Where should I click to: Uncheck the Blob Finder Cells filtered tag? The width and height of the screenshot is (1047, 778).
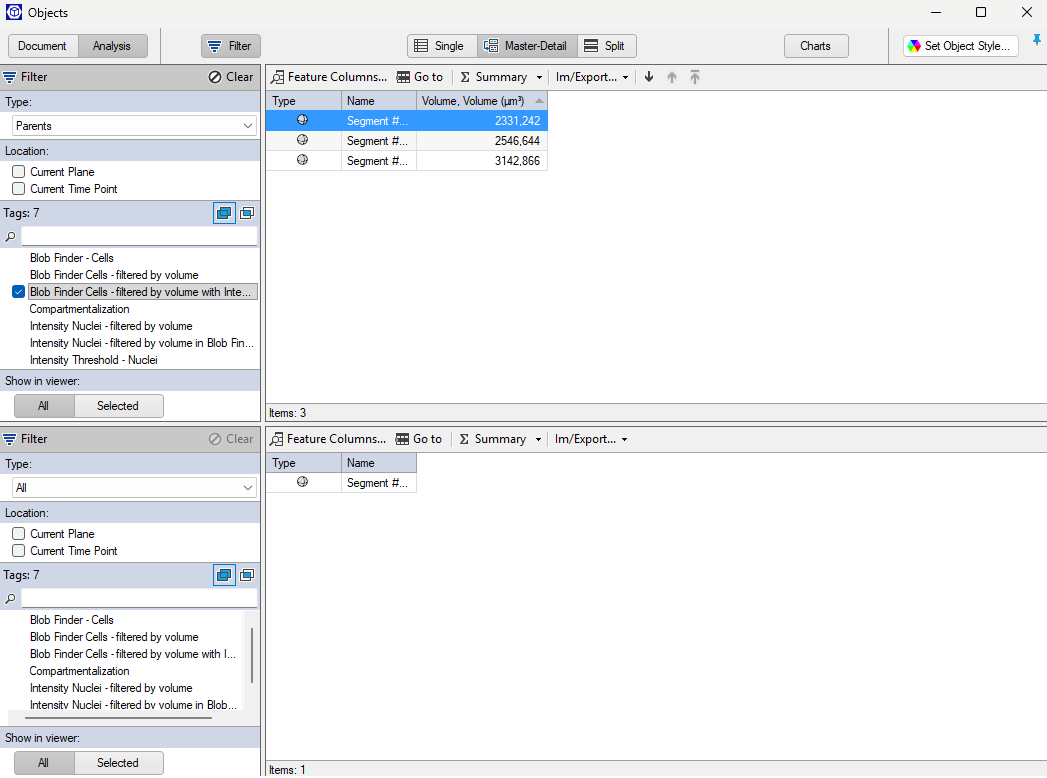coord(18,291)
